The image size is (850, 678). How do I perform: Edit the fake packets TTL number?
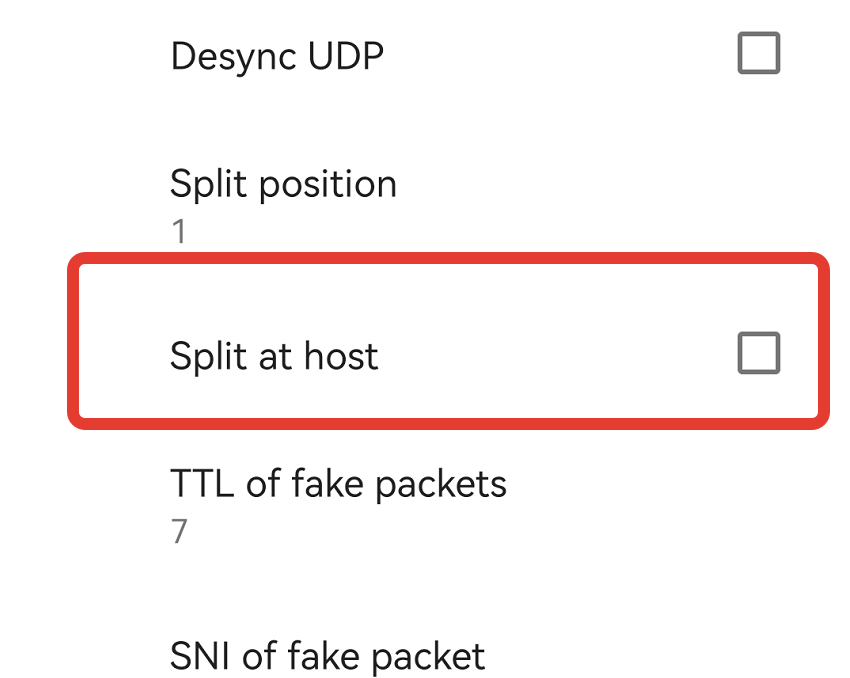(x=179, y=531)
